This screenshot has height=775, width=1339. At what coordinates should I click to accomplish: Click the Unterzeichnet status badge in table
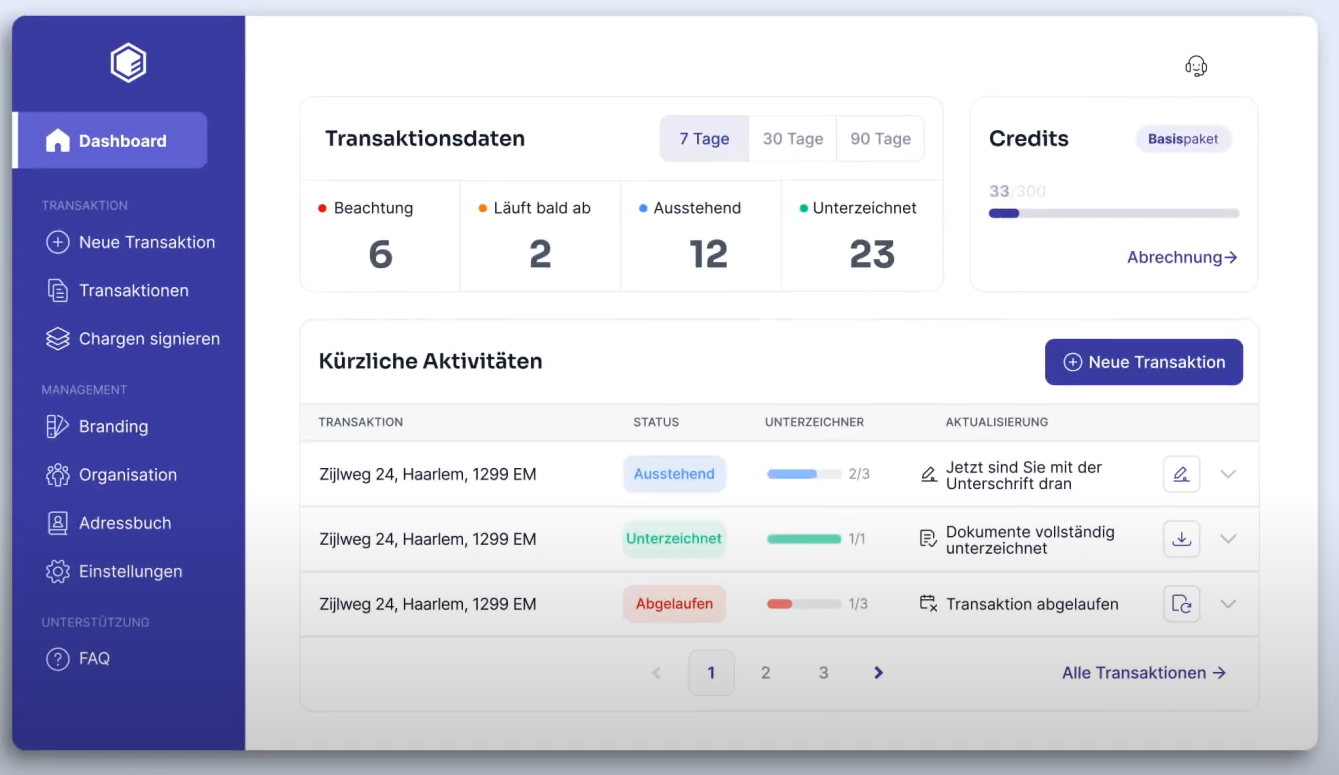pyautogui.click(x=674, y=539)
